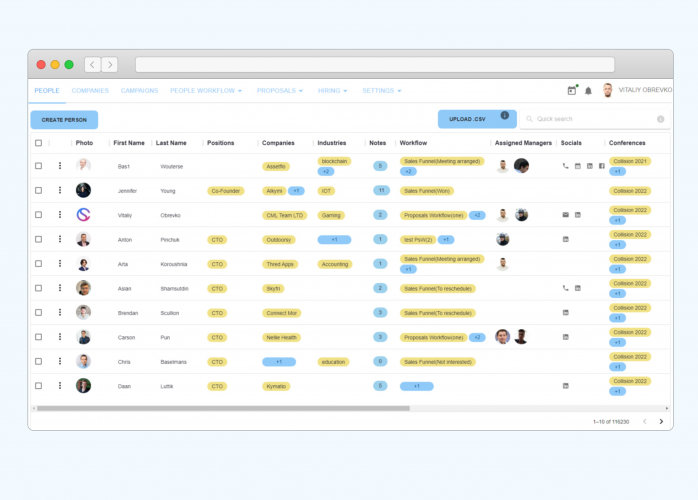Viewport: 698px width, 500px height.
Task: Open the CML Team LTD company tag
Action: (284, 215)
